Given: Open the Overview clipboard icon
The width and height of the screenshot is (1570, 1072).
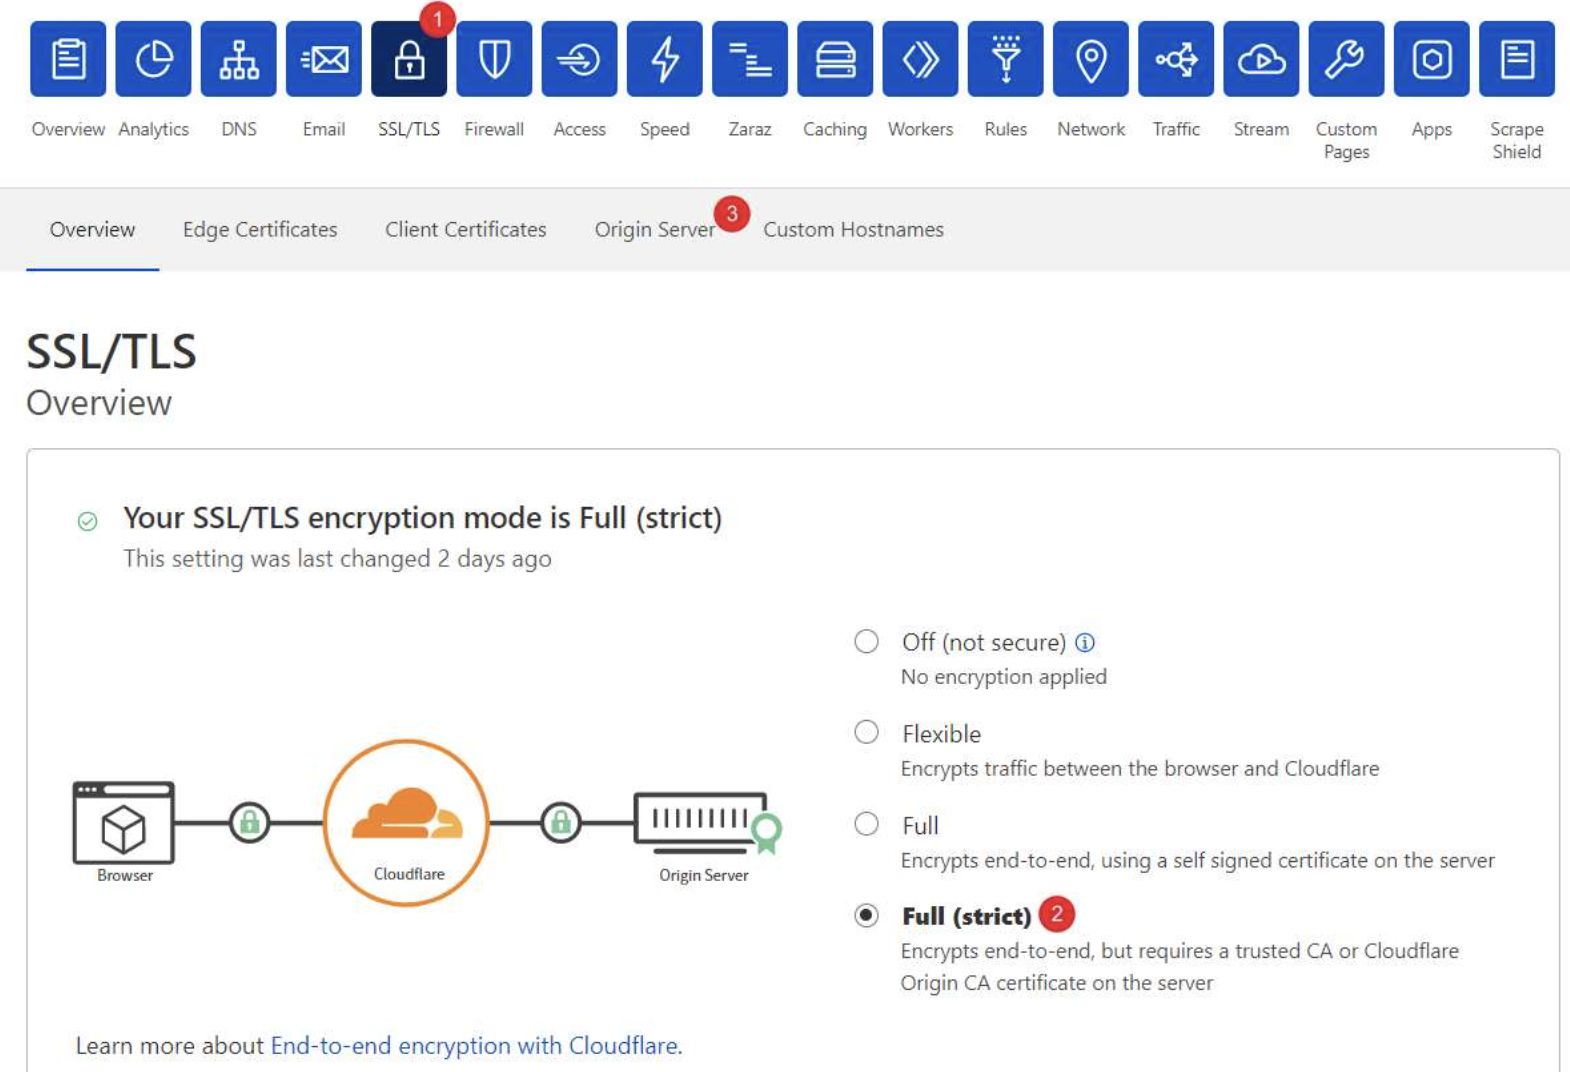Looking at the screenshot, I should click(68, 59).
